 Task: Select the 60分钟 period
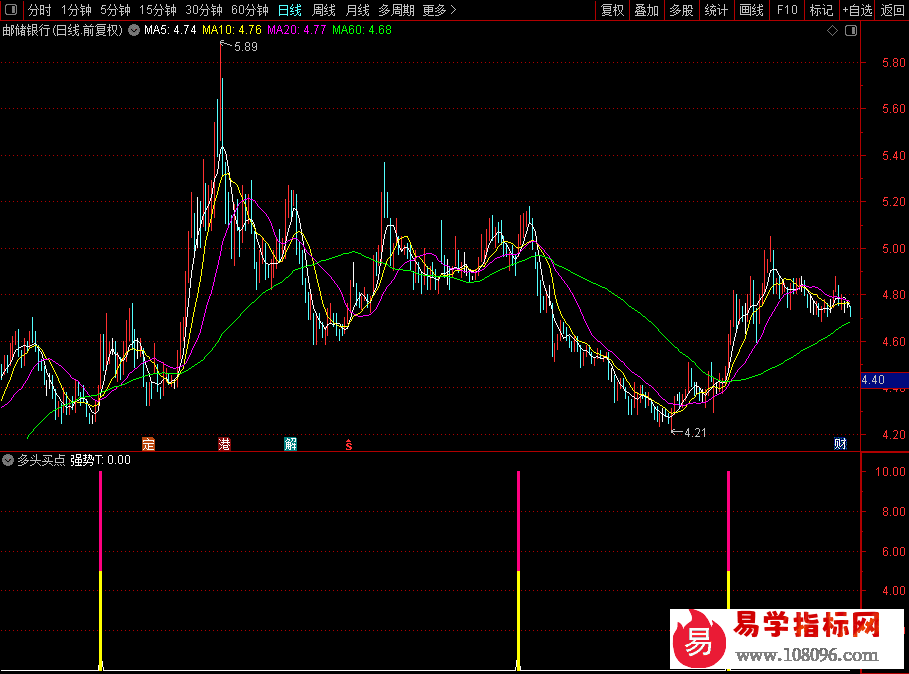249,10
